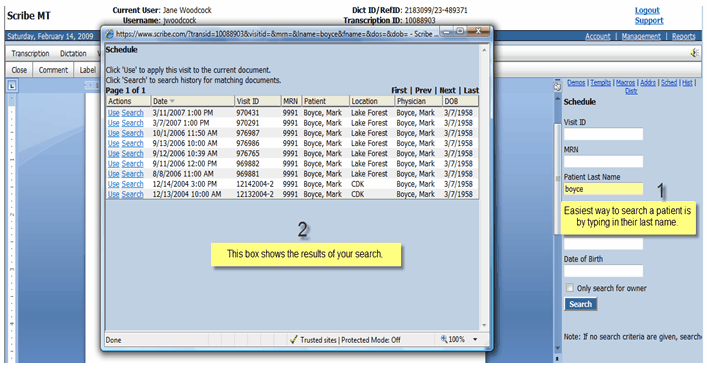Click the speaker audio icon in toolbar
Viewport: 707px width, 365px height.
coord(694,53)
